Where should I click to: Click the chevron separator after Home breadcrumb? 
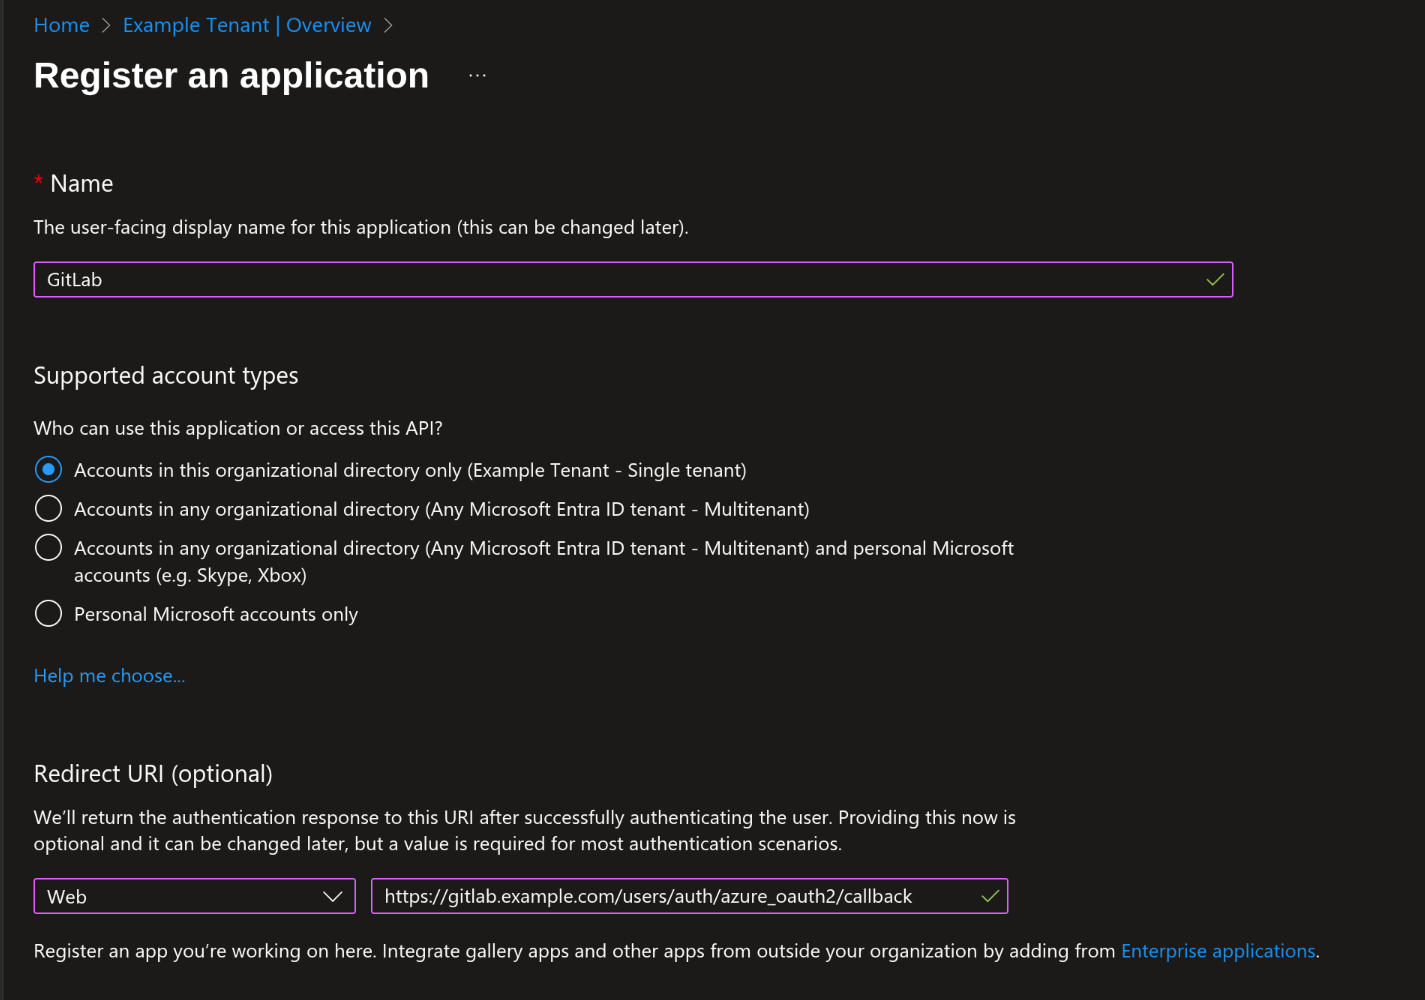tap(106, 26)
